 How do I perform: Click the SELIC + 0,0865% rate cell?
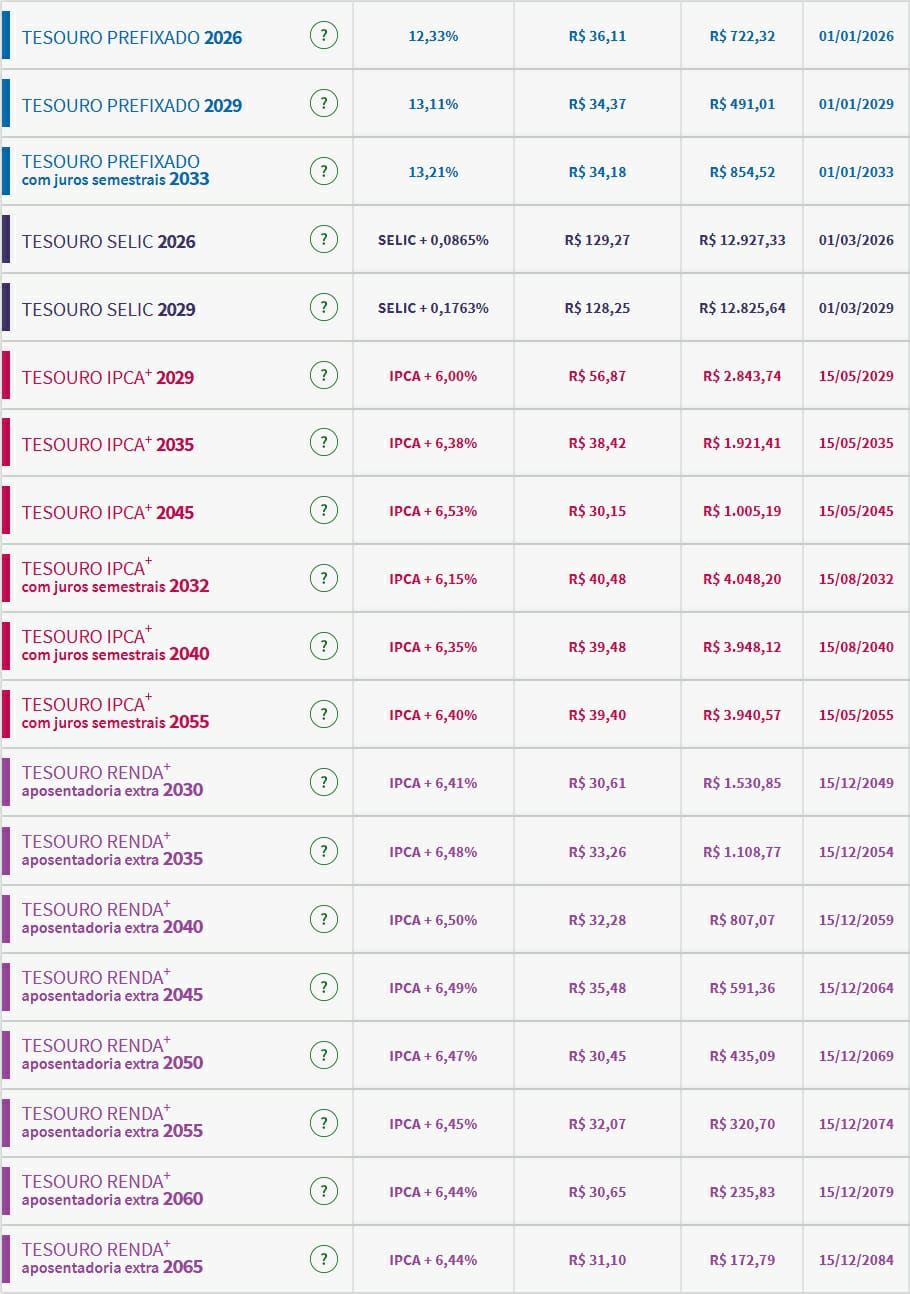tap(433, 240)
